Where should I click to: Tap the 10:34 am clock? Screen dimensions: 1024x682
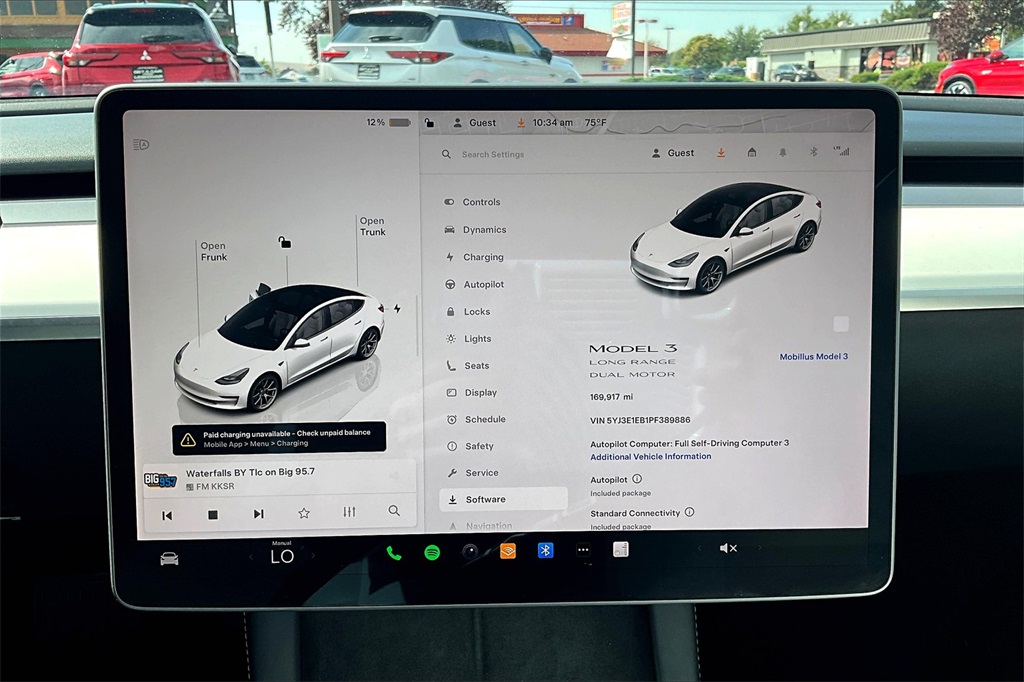coord(552,122)
